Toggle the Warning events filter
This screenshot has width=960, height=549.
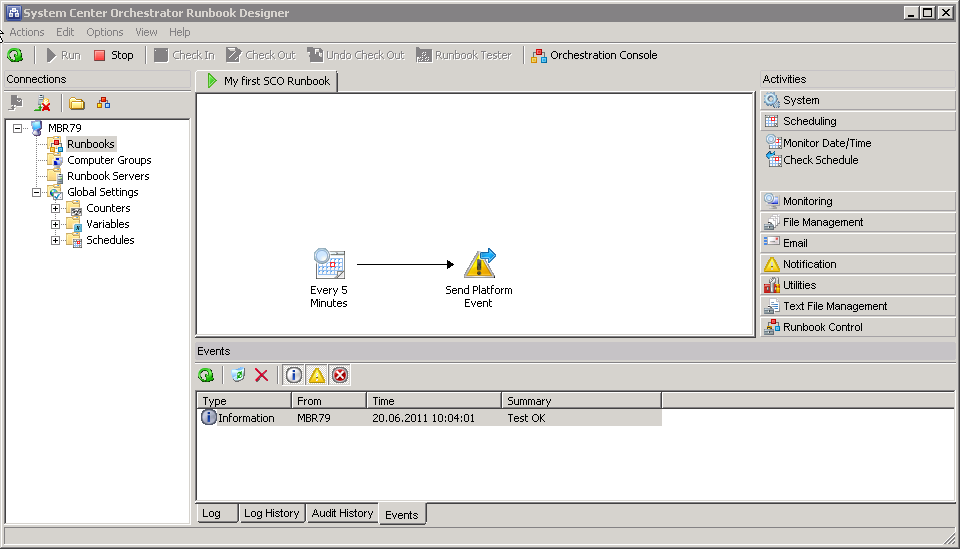point(316,375)
